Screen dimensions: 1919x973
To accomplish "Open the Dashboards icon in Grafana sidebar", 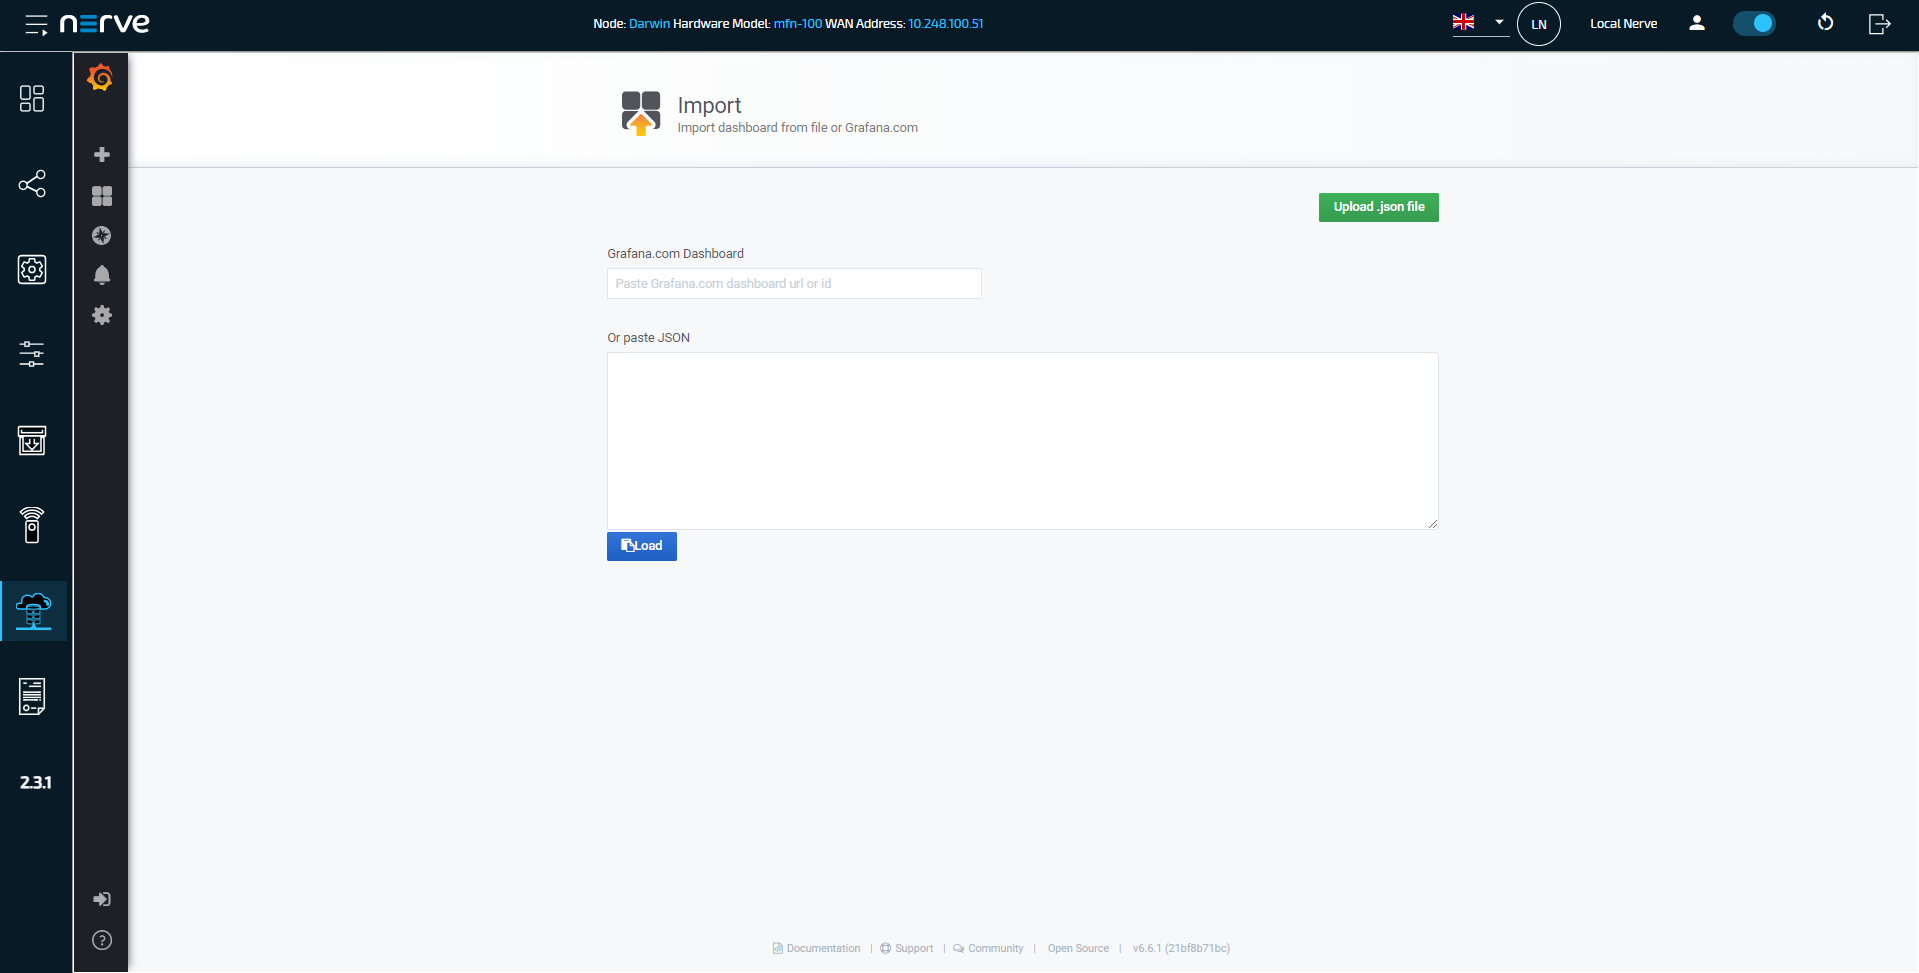I will [x=101, y=196].
